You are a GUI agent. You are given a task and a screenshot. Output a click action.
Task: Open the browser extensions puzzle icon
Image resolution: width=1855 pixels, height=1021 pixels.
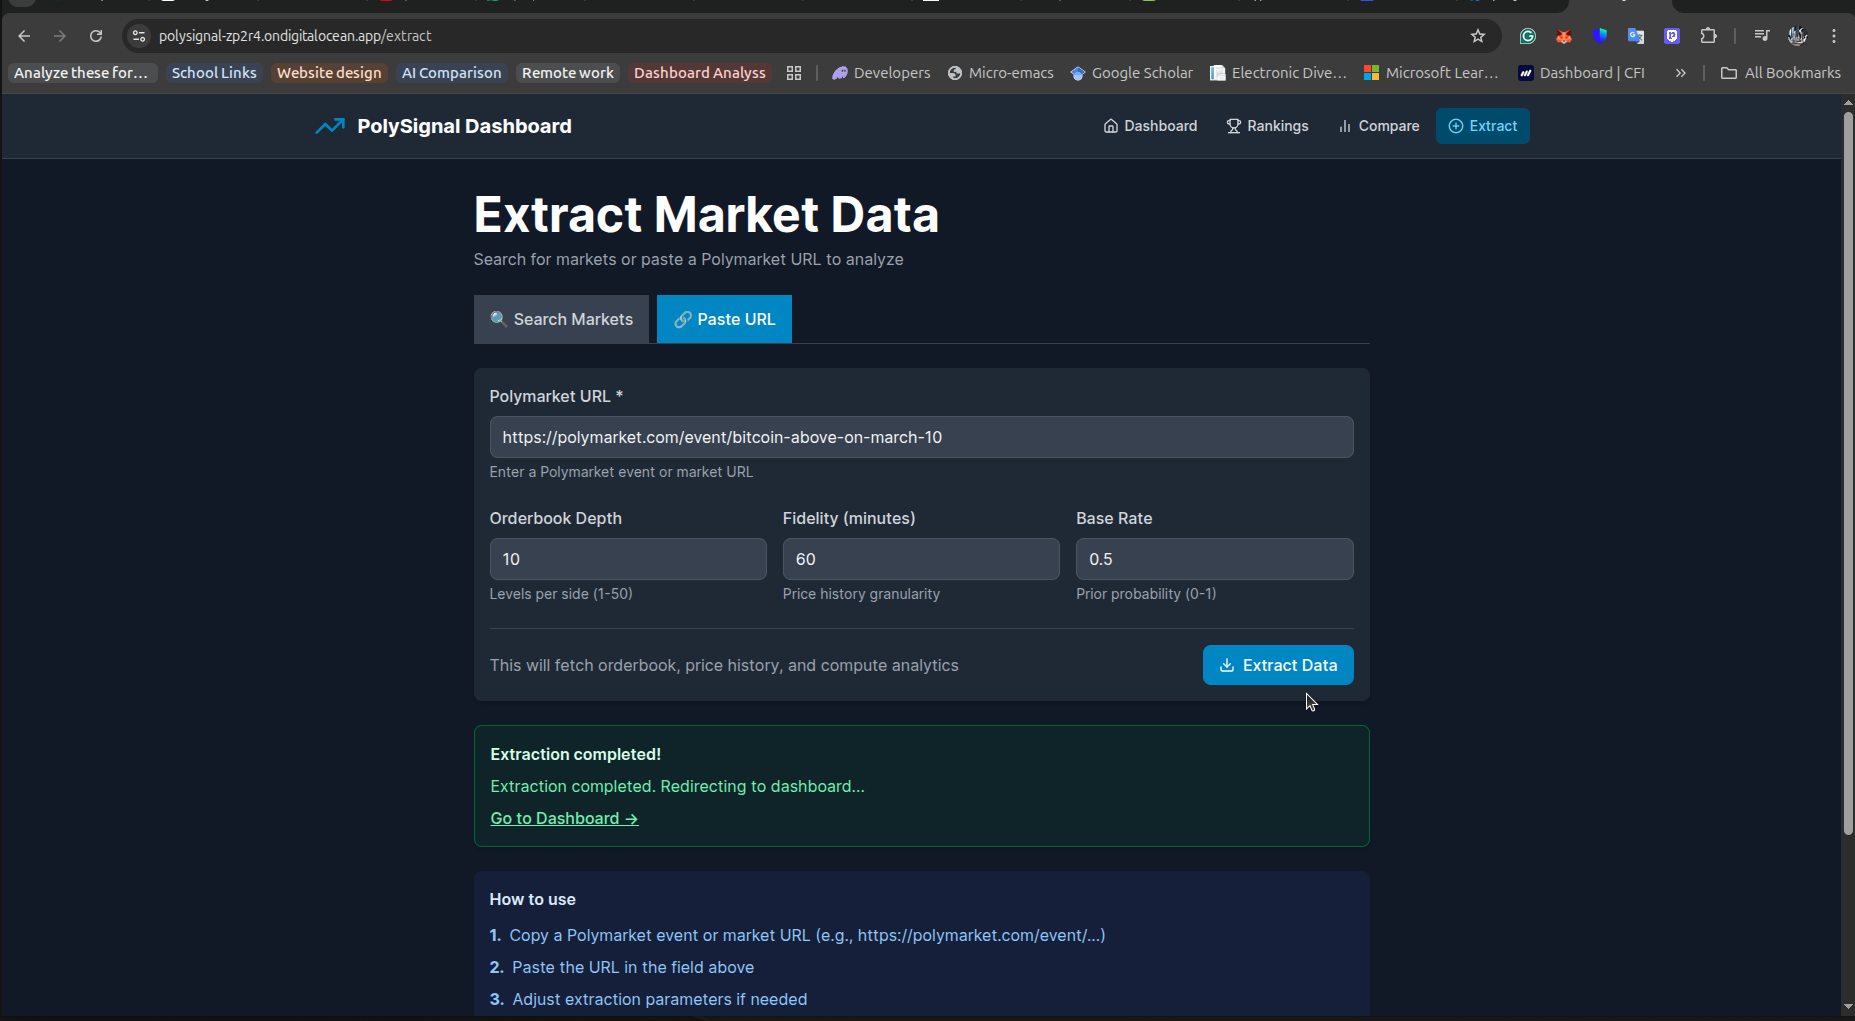pos(1708,36)
